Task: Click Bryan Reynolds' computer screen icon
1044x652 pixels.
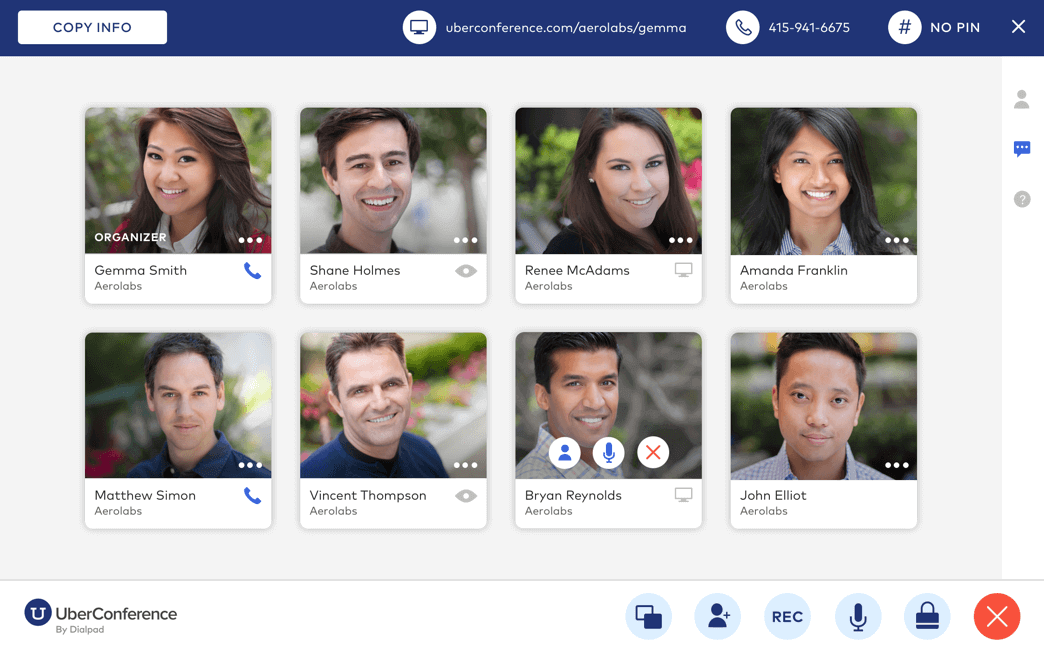Action: (x=683, y=495)
